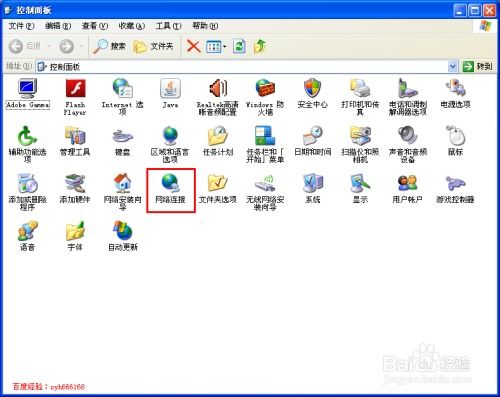
Task: Click the 后退 back toolbar button
Action: pyautogui.click(x=25, y=46)
